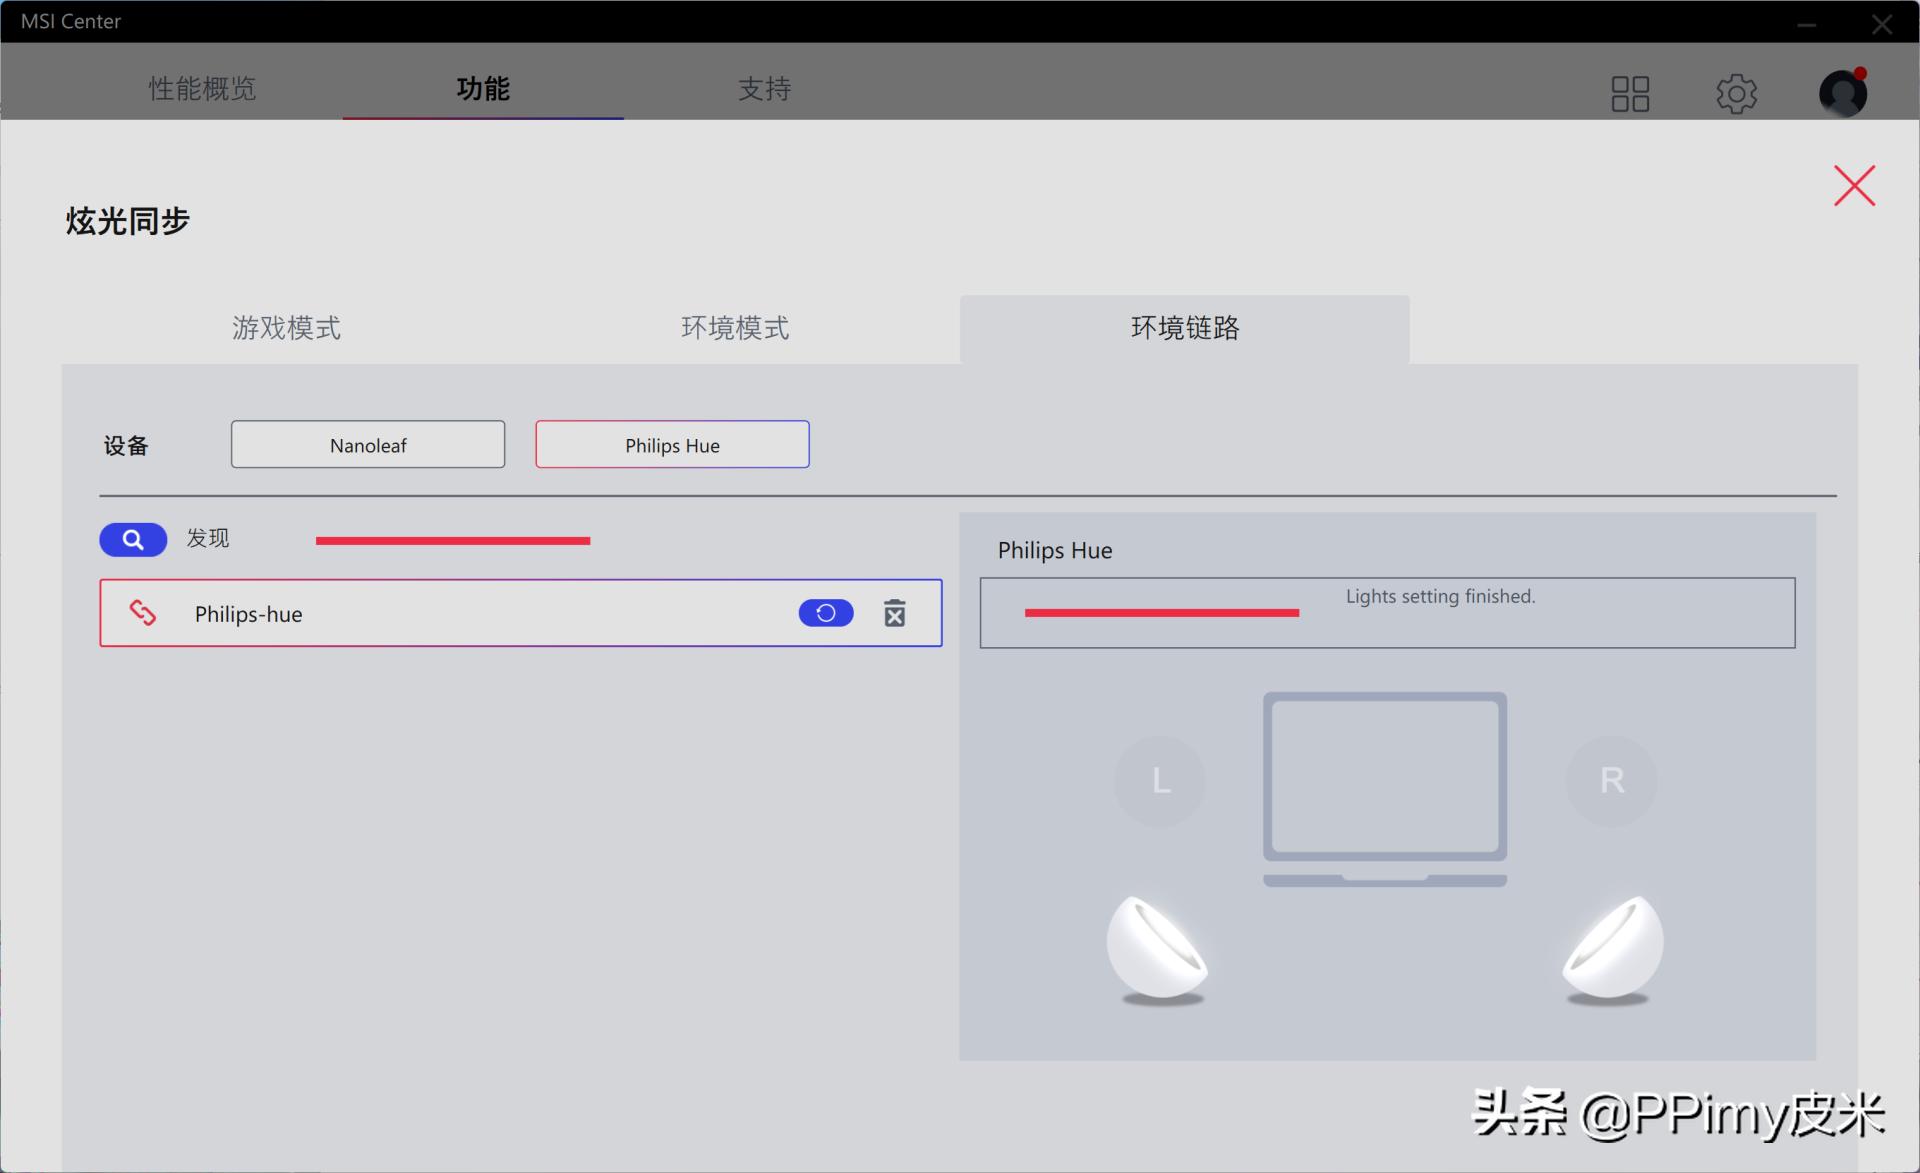Select the 环境模式 tab

pyautogui.click(x=735, y=328)
